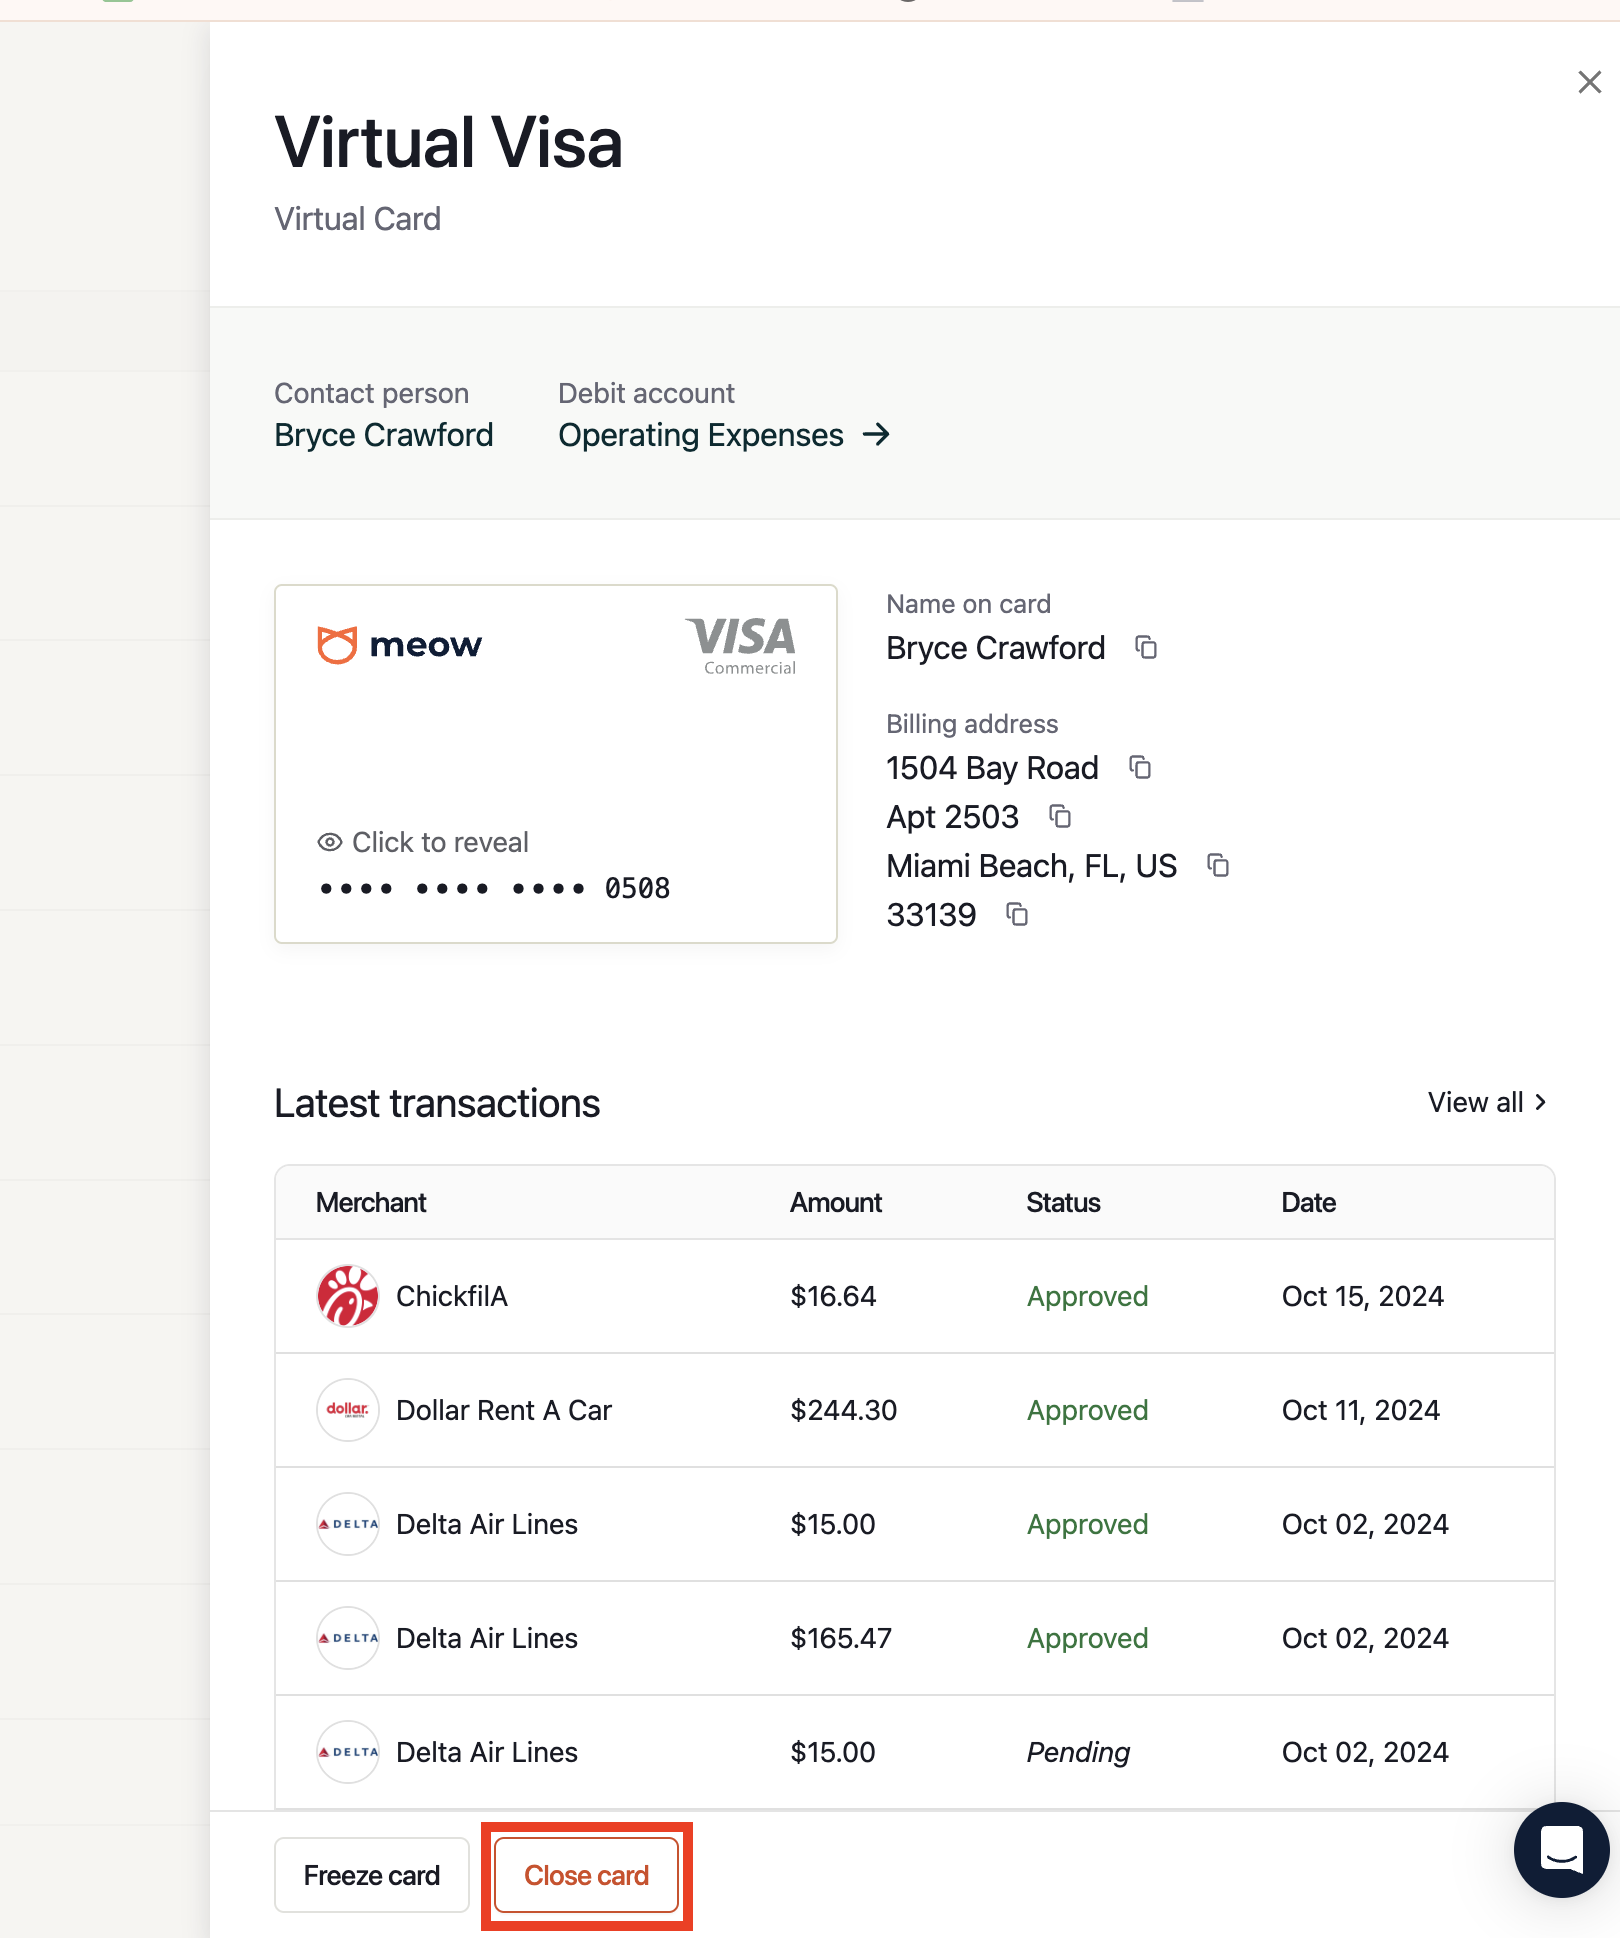Click the Close card button

point(587,1875)
